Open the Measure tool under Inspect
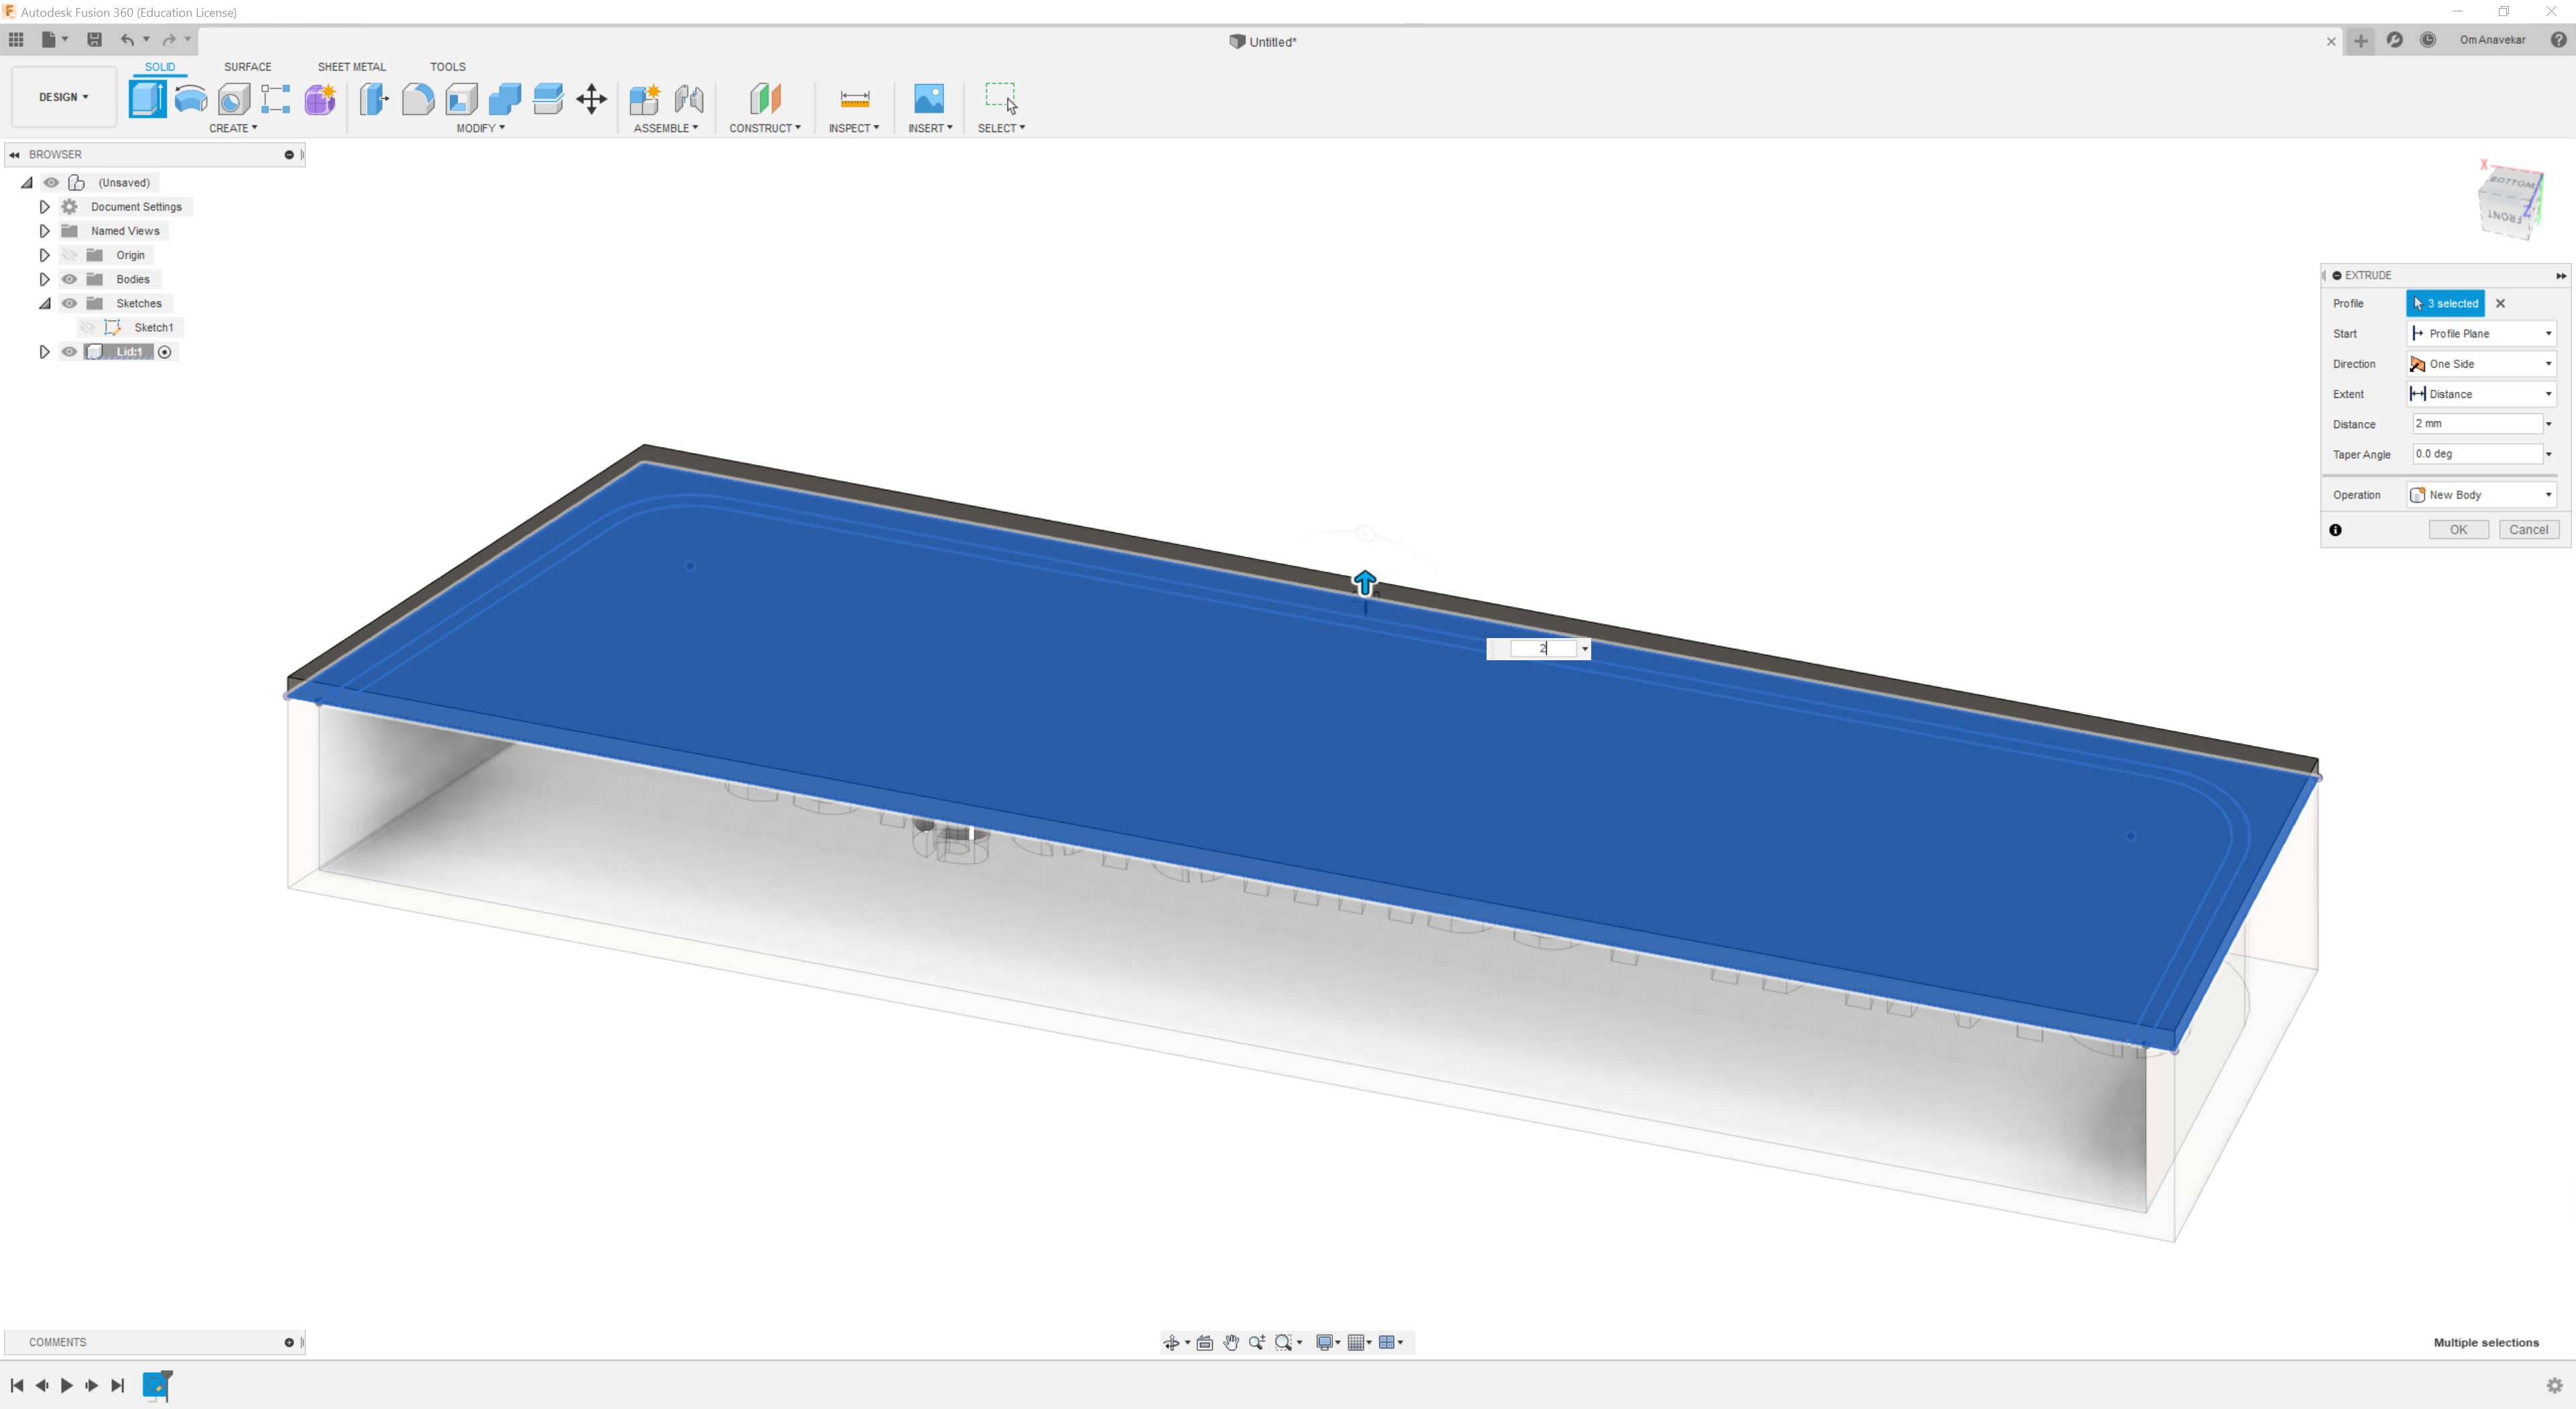2576x1409 pixels. 855,98
